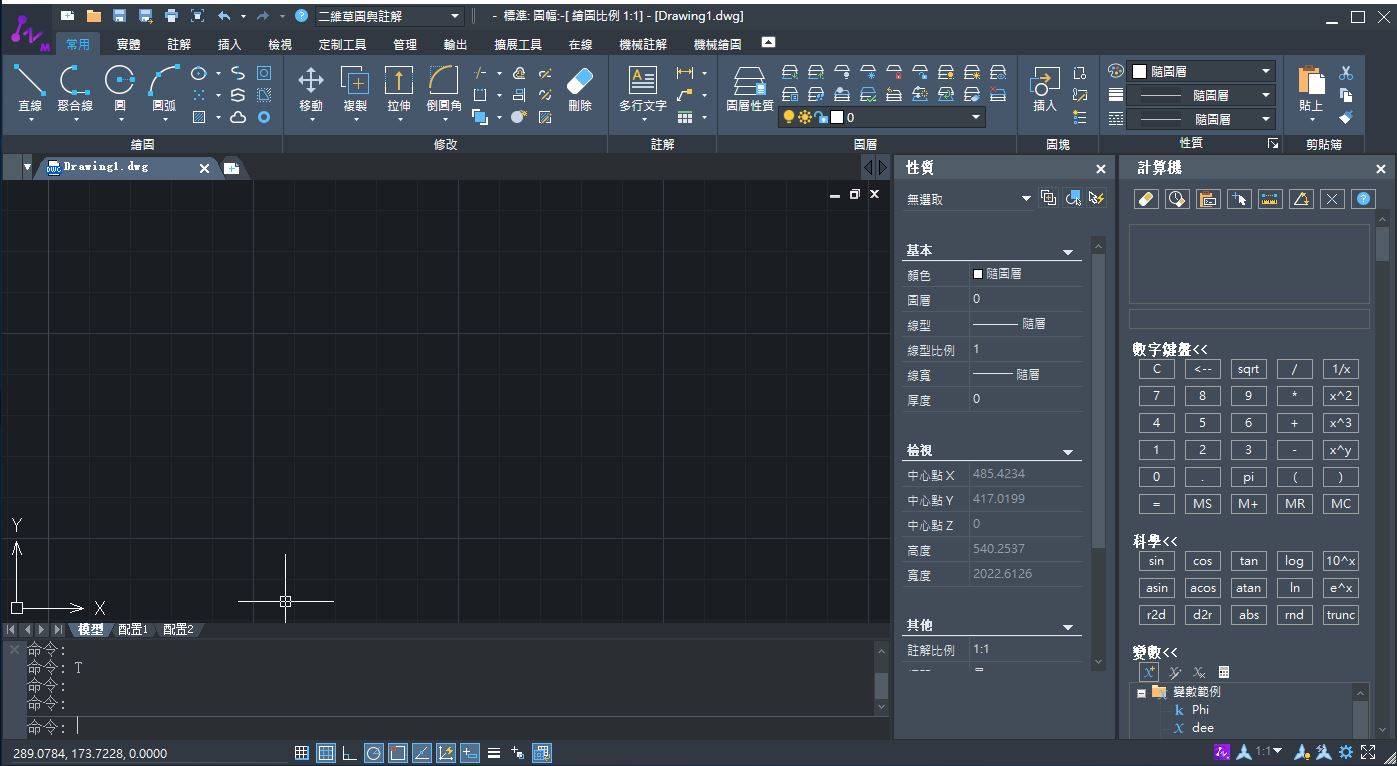Toggle object snap in status bar
This screenshot has height=766, width=1397.
[x=397, y=753]
